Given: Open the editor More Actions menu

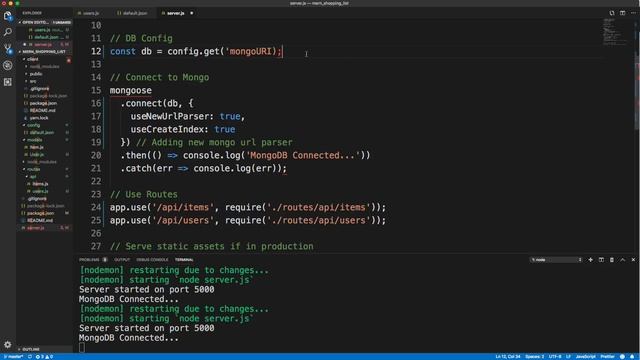Looking at the screenshot, I should (633, 13).
